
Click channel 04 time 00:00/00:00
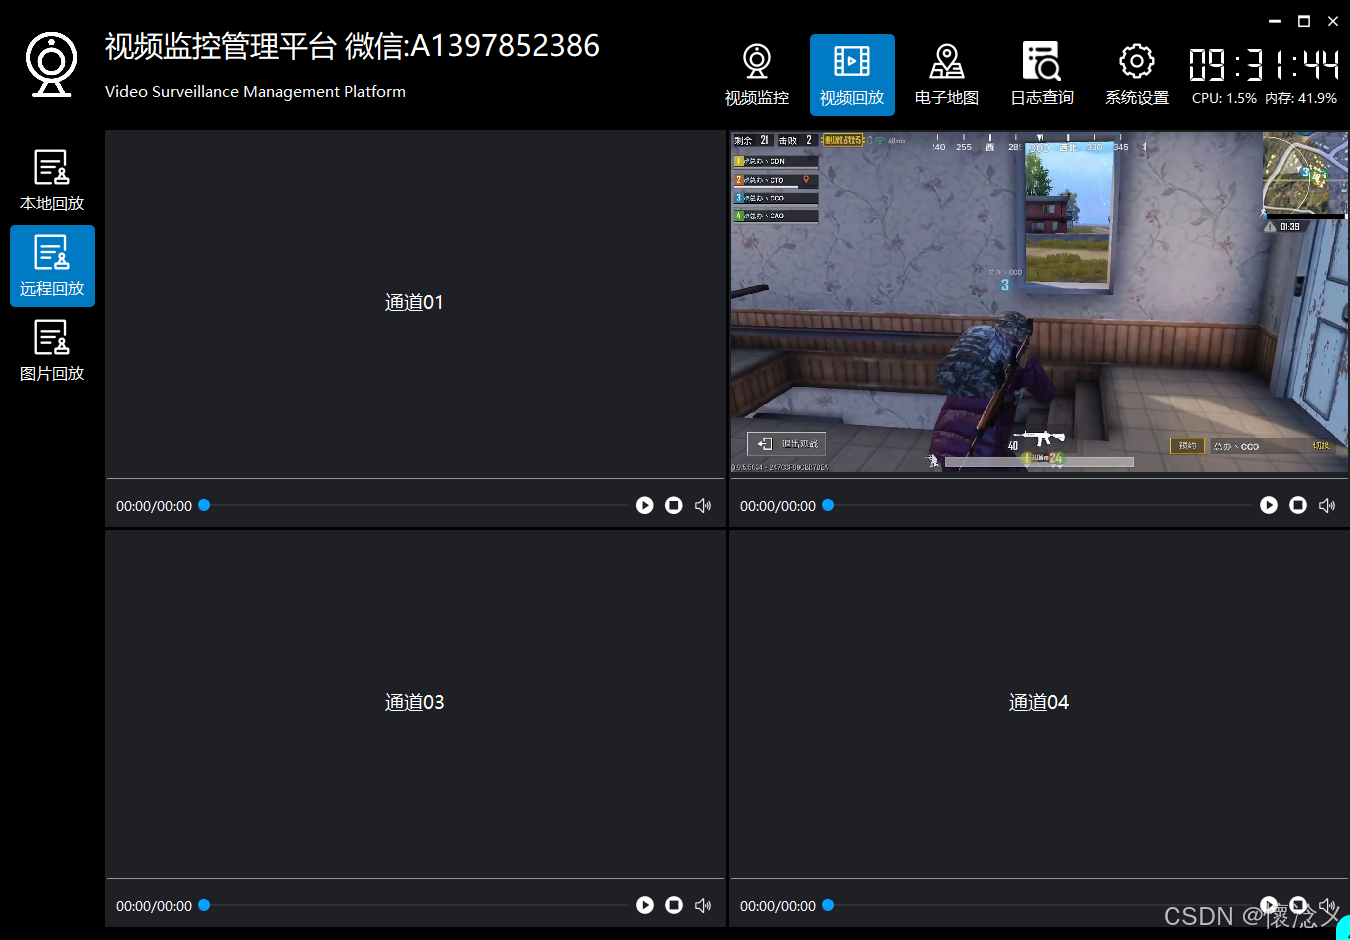click(778, 906)
